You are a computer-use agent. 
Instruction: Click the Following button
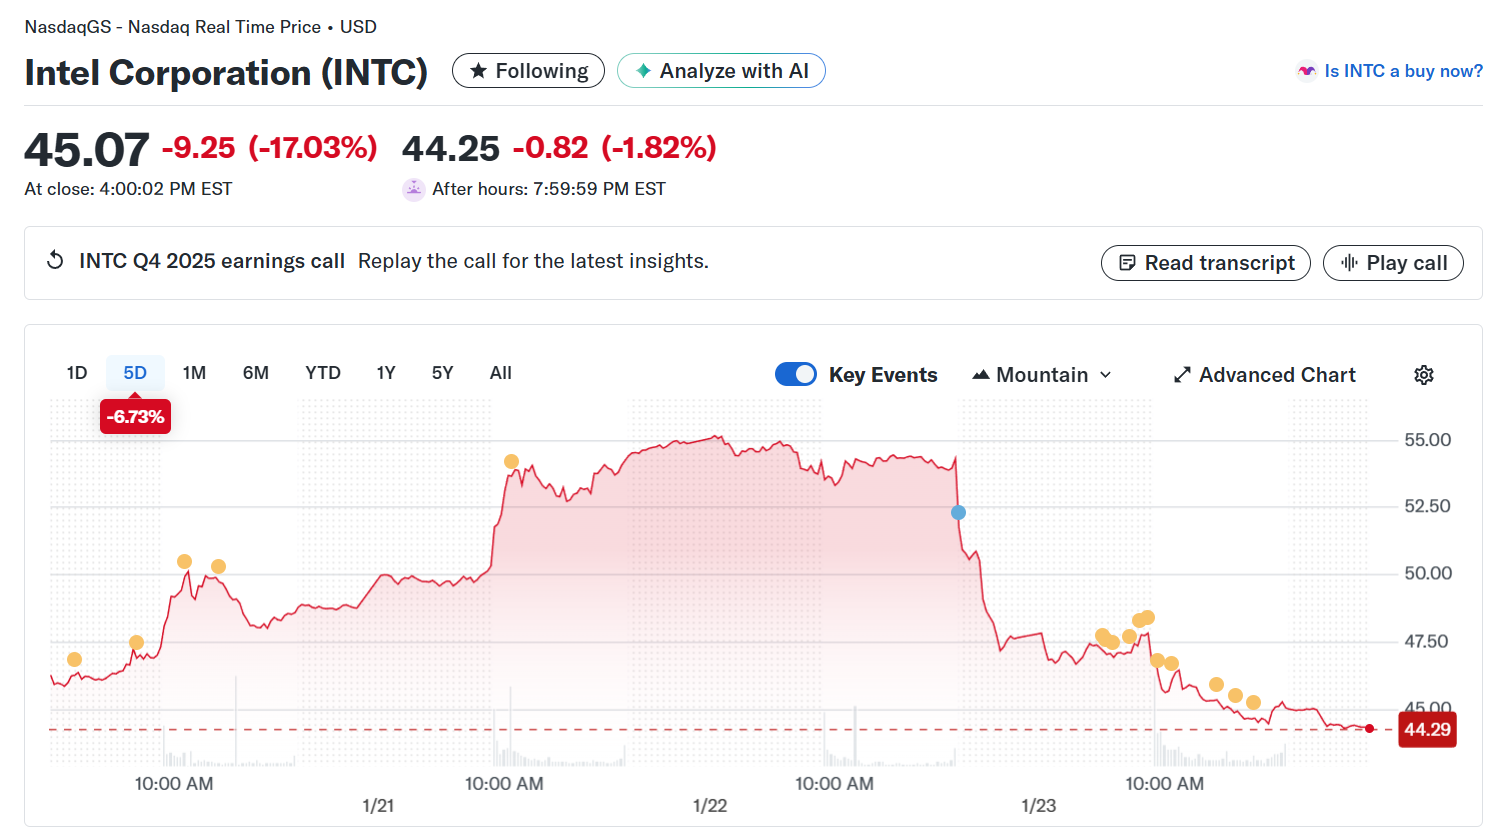528,71
